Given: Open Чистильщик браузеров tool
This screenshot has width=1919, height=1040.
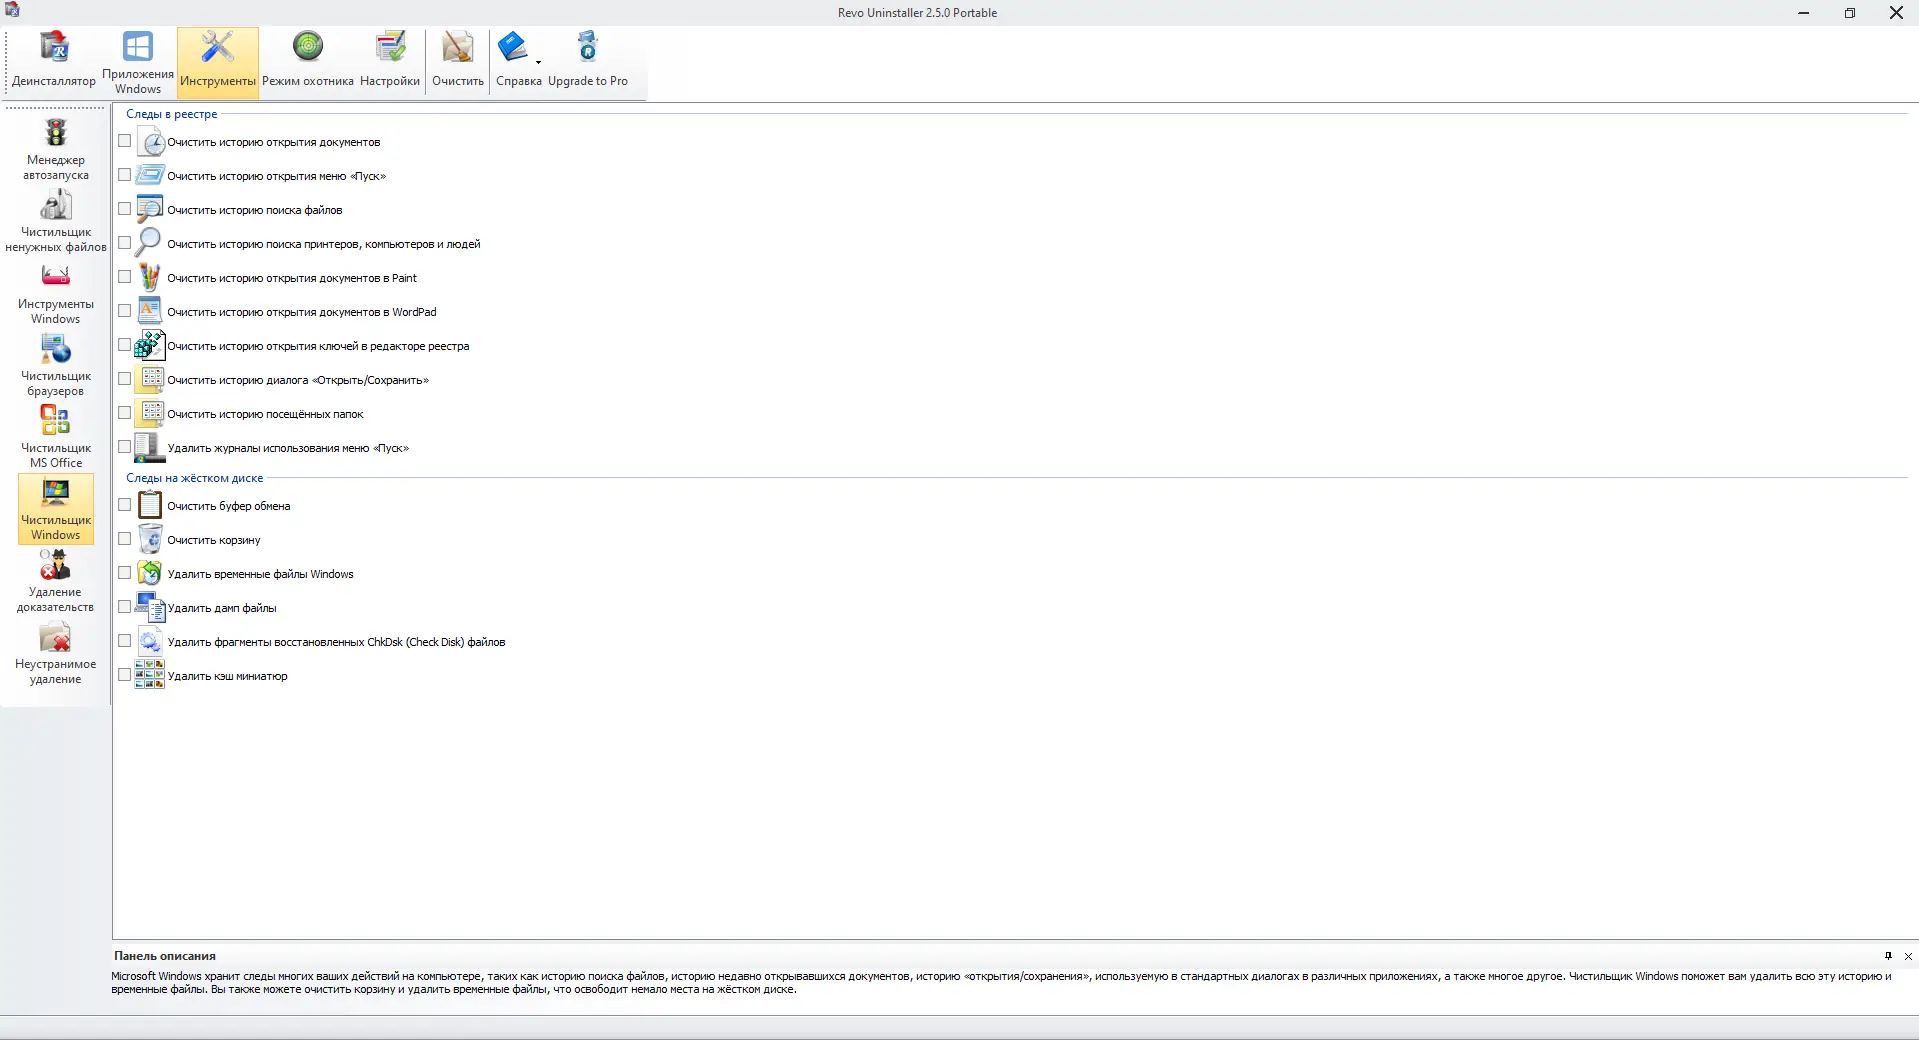Looking at the screenshot, I should (x=56, y=366).
